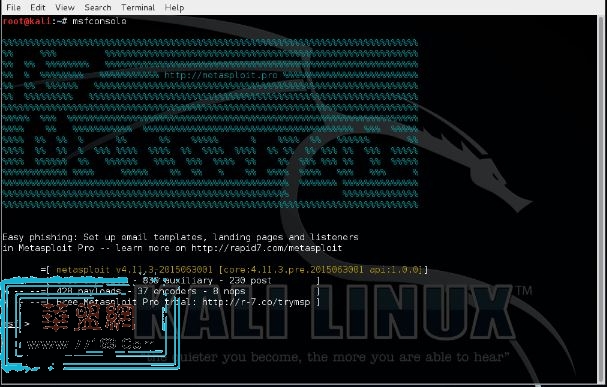607x387 pixels.
Task: Click the 'auxiliary - 239 post' text
Action: [218, 280]
